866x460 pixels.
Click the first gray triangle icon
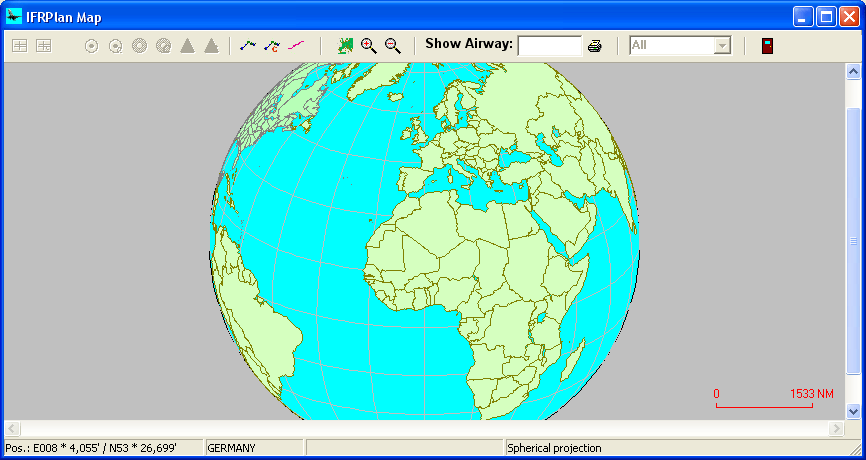pos(187,46)
